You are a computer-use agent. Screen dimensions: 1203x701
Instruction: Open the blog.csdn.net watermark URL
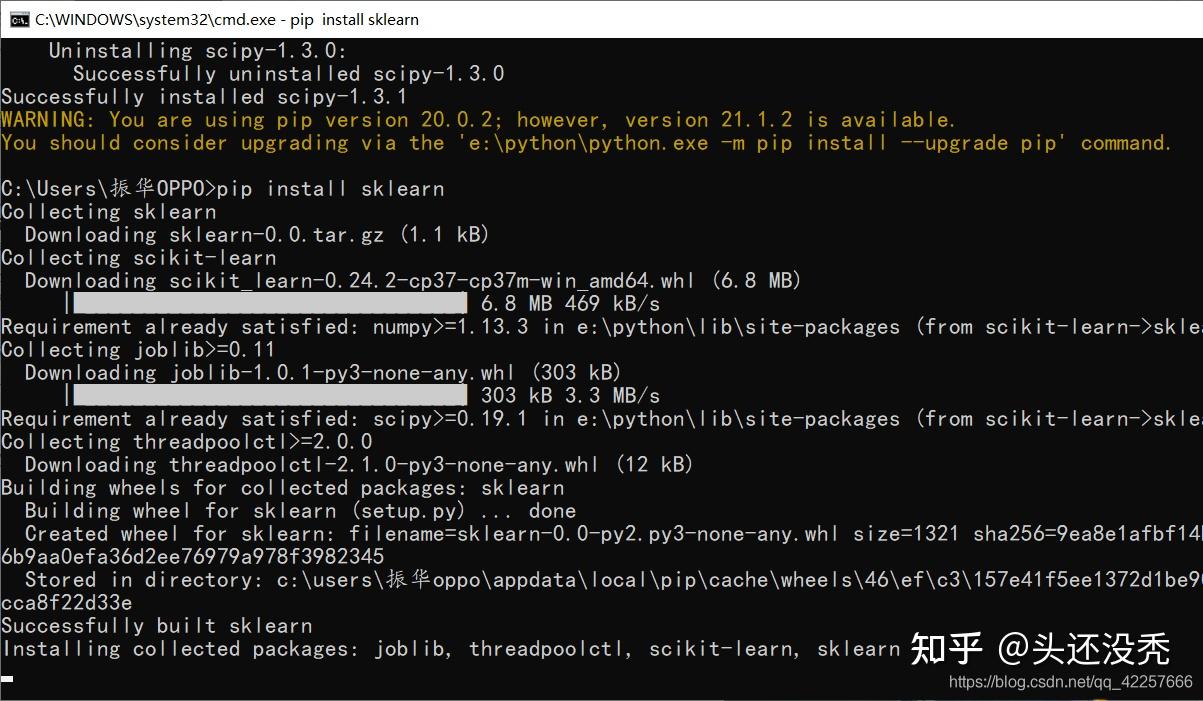[x=1070, y=682]
